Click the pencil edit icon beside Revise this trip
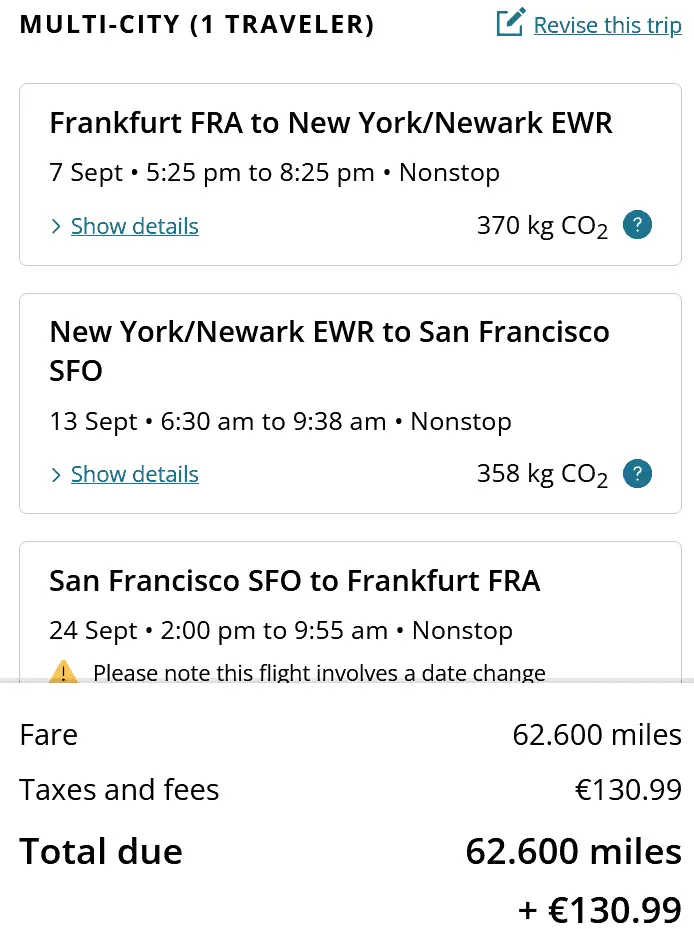Viewport: 694px width, 929px height. (x=511, y=23)
